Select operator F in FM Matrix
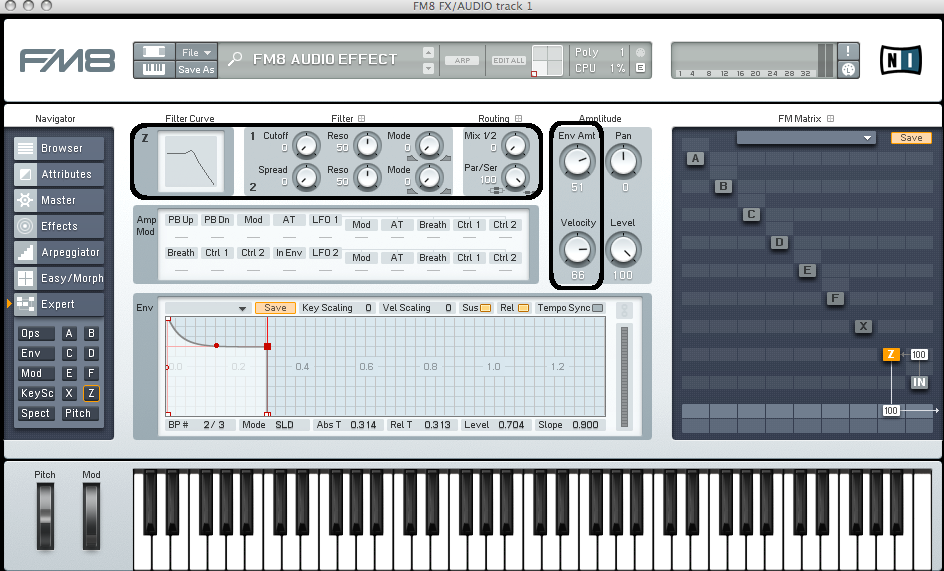Screen dimensions: 944x571 pyautogui.click(x=835, y=298)
